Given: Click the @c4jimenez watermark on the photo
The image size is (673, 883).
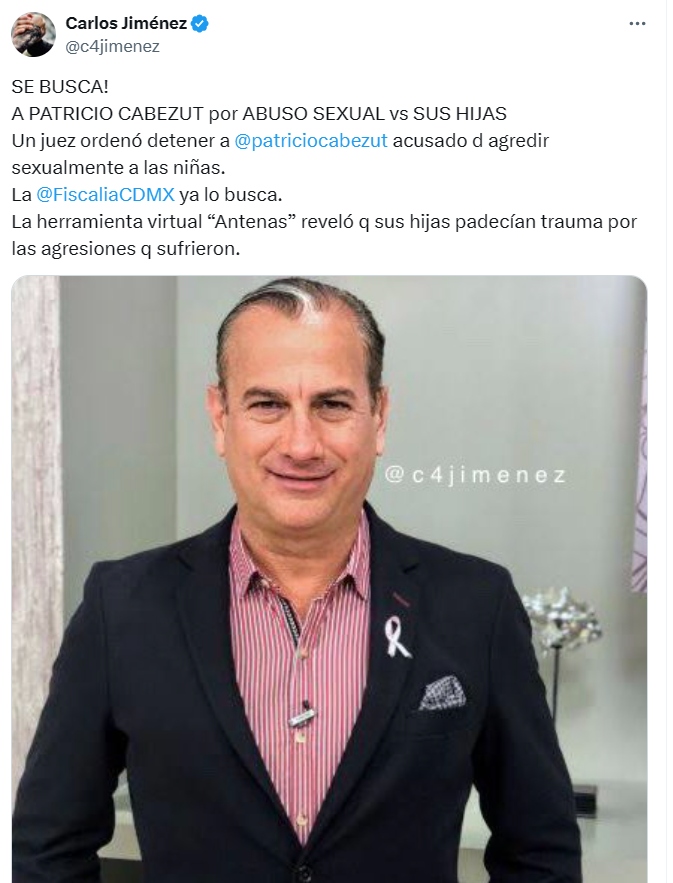Looking at the screenshot, I should 475,475.
